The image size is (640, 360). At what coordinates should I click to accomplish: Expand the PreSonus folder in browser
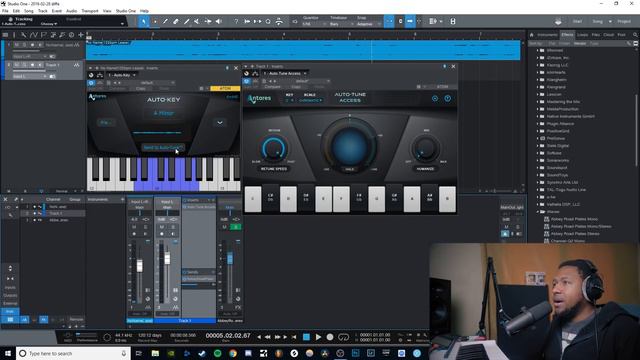(538, 138)
